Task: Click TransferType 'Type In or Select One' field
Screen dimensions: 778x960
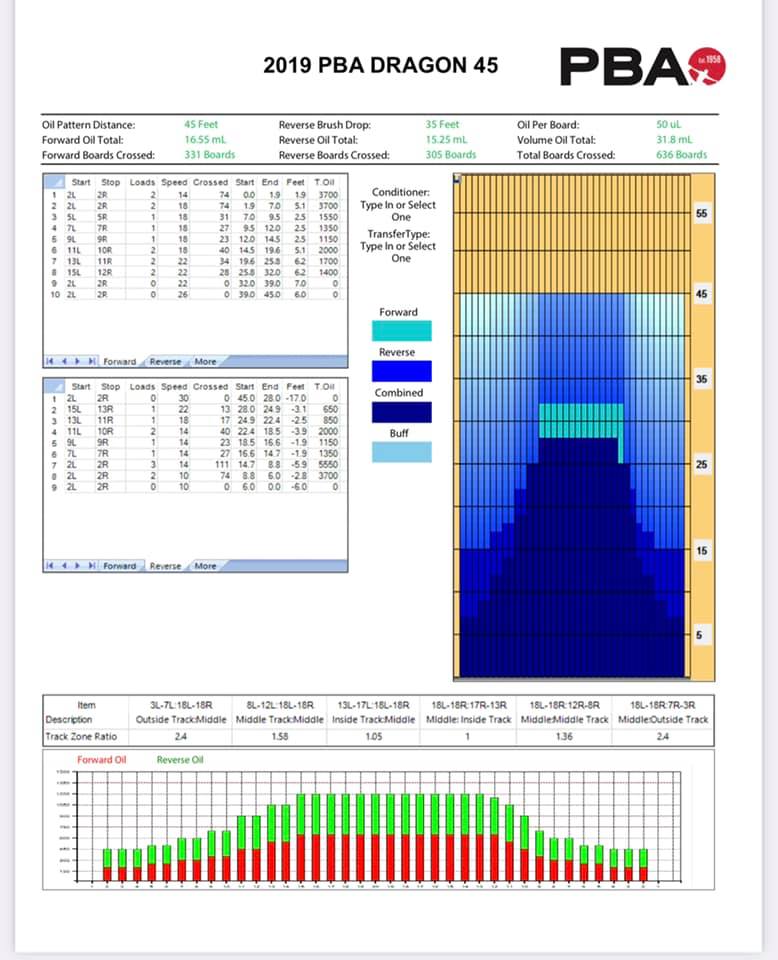Action: tap(398, 252)
